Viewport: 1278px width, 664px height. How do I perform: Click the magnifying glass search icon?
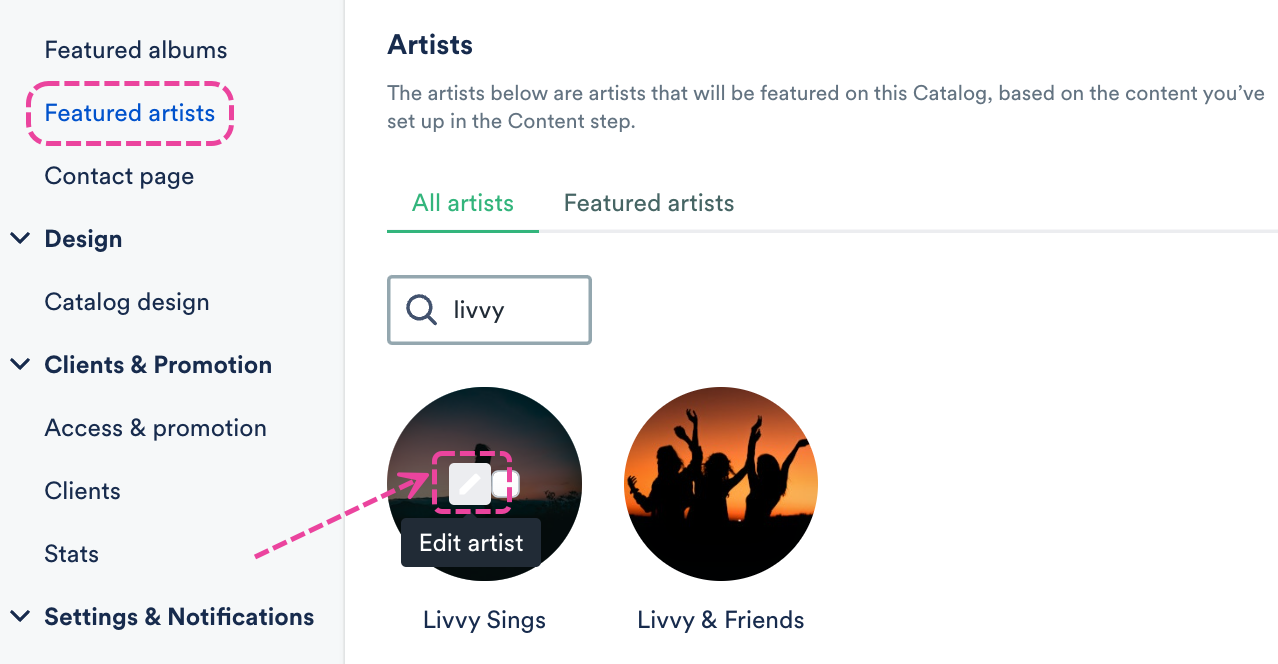tap(421, 310)
